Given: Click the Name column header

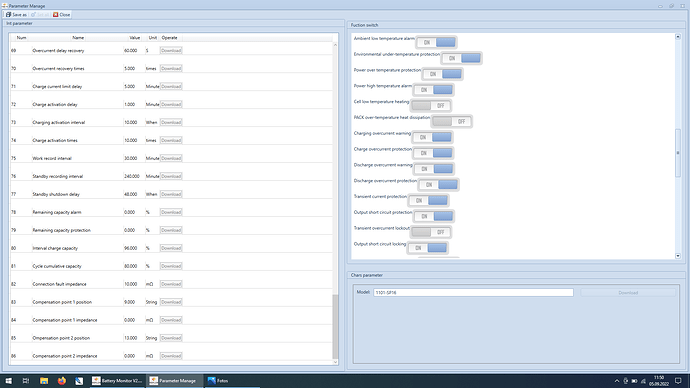Looking at the screenshot, I should [x=78, y=38].
